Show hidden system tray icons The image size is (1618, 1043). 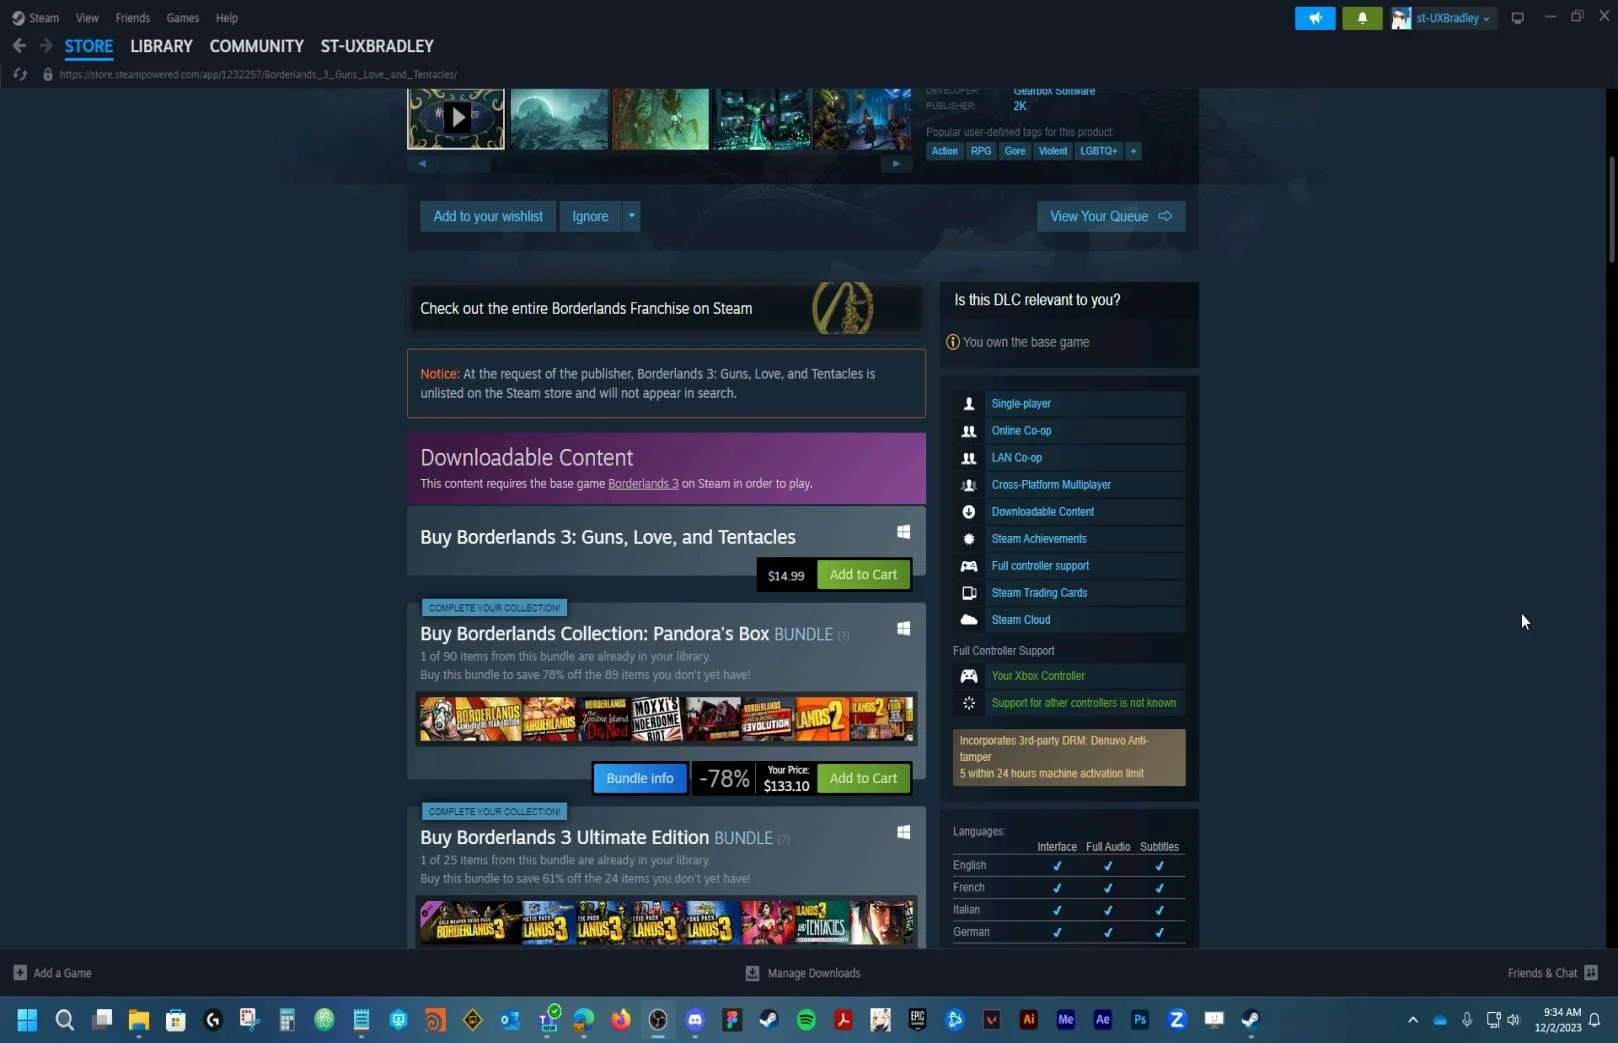(1413, 1020)
